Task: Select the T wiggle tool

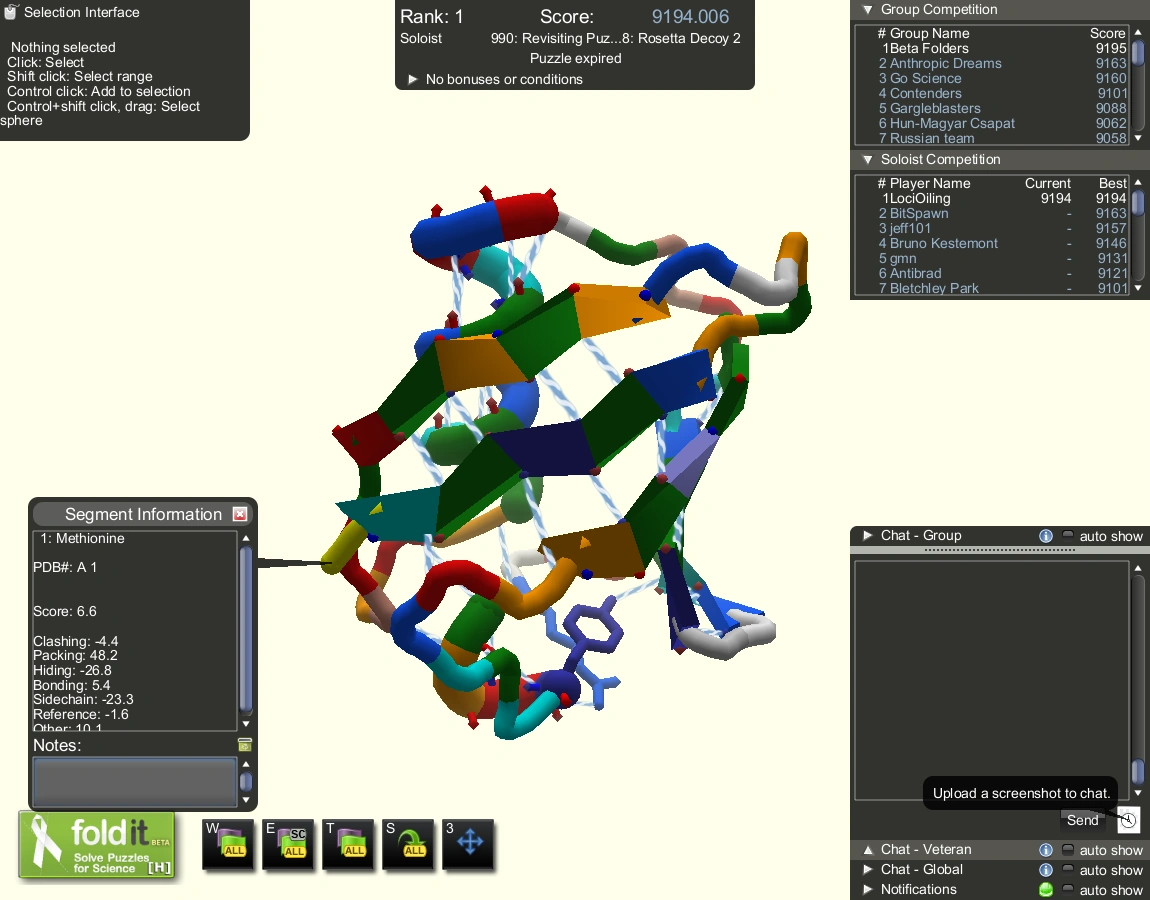Action: [348, 843]
